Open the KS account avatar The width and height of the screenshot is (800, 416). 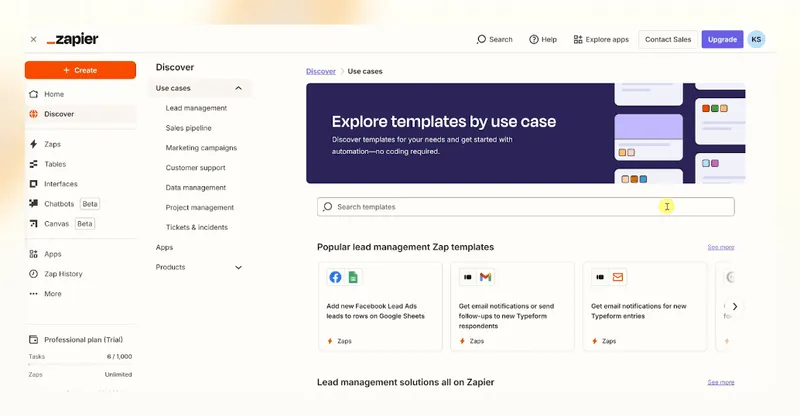(756, 39)
